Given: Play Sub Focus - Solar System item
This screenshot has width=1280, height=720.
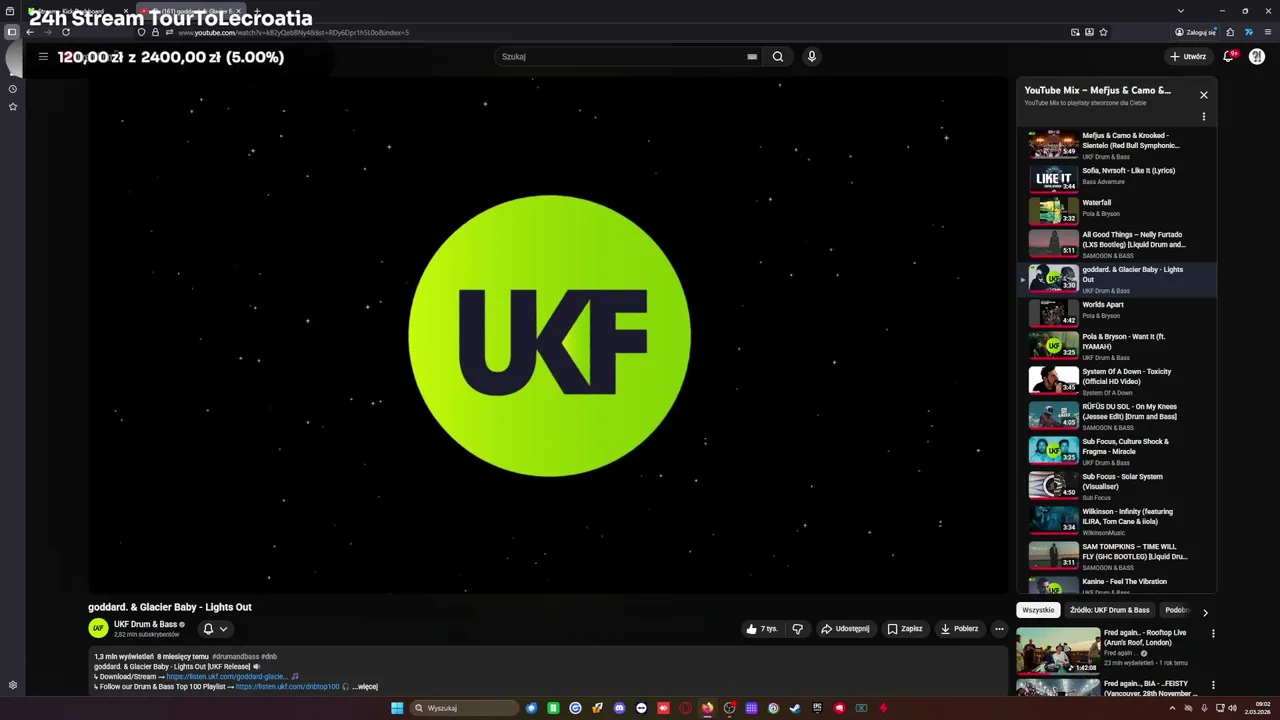Looking at the screenshot, I should tap(1118, 486).
